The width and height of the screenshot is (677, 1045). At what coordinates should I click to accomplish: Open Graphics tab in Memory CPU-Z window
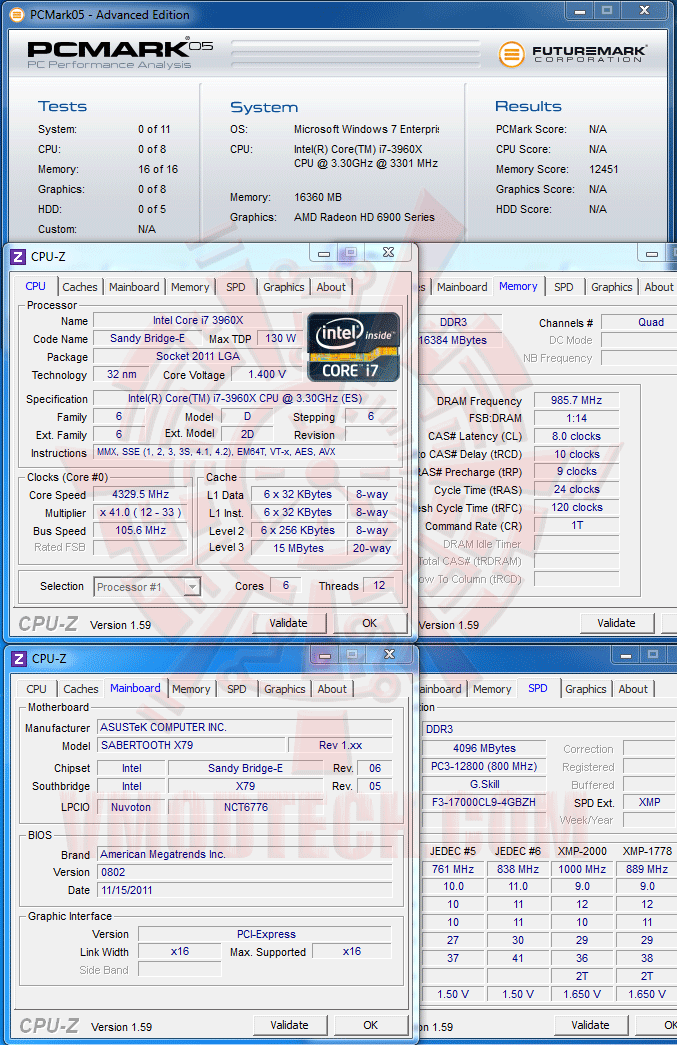pyautogui.click(x=611, y=287)
